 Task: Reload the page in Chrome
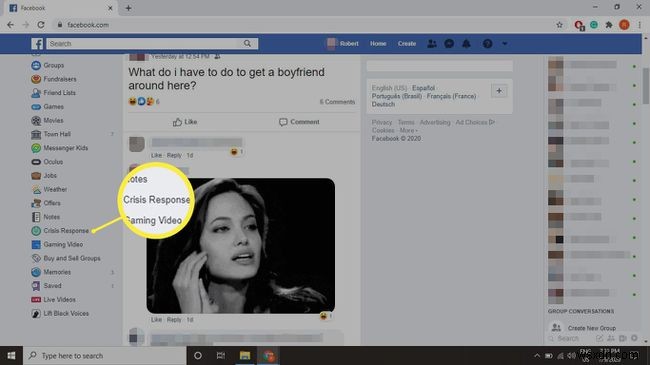pos(41,25)
